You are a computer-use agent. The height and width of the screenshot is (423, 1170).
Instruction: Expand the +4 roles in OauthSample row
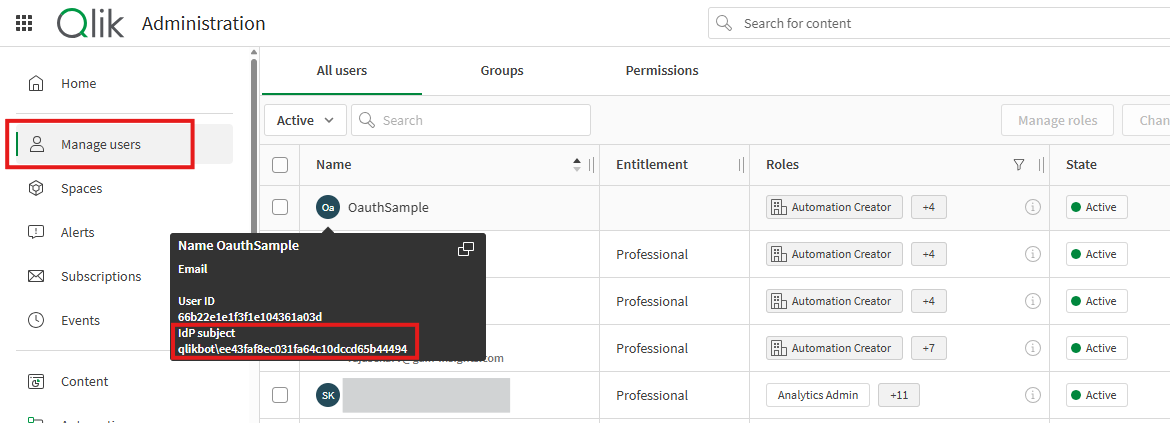(x=928, y=207)
